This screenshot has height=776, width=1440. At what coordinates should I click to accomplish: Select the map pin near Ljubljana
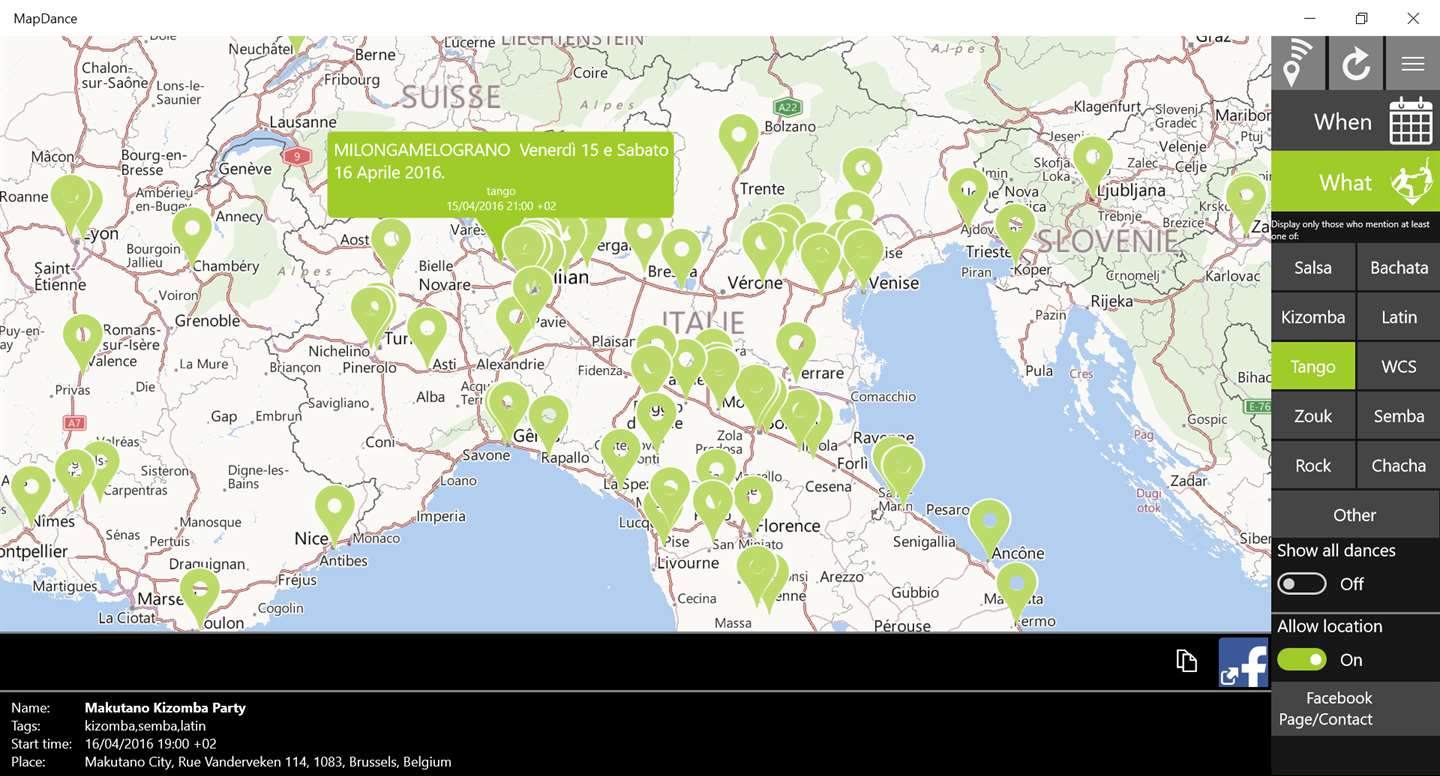point(1093,161)
